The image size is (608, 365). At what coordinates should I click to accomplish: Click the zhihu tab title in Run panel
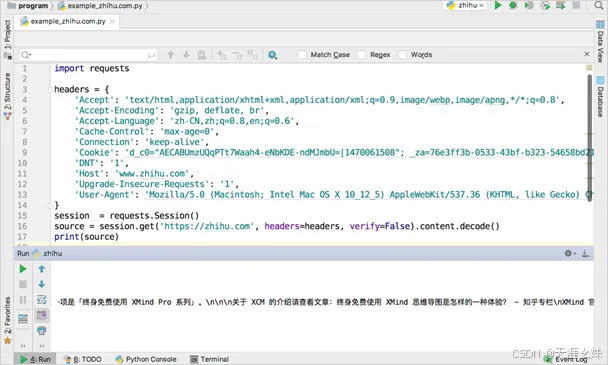[48, 253]
